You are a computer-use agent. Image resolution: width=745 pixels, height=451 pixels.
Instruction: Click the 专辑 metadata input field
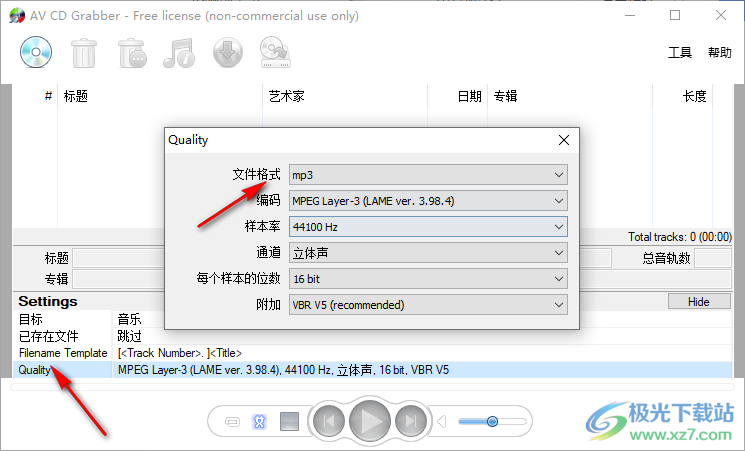pos(119,279)
